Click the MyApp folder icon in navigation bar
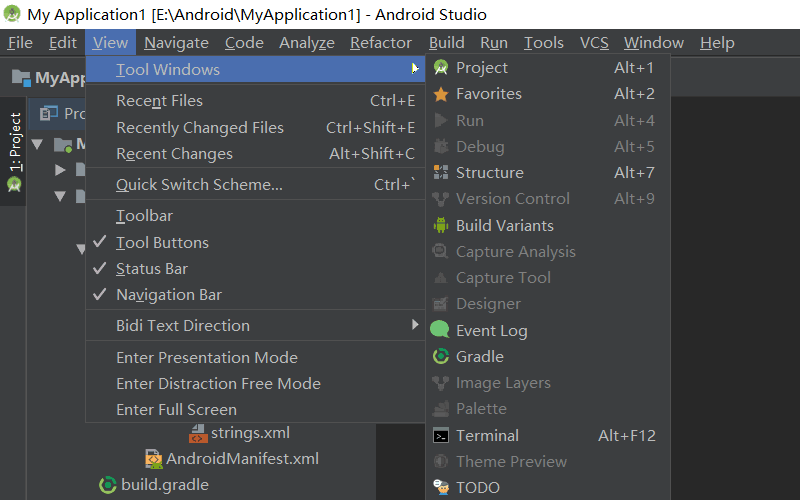800x500 pixels. click(21, 78)
